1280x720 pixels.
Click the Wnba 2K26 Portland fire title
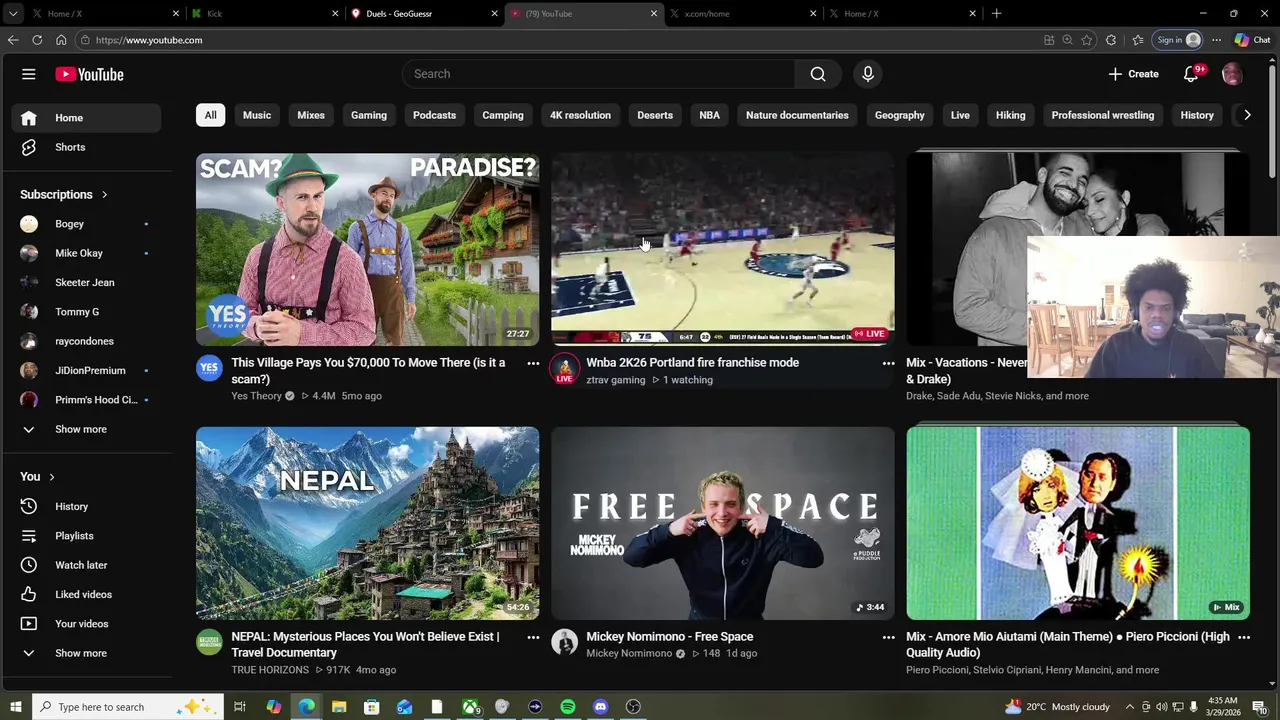[x=692, y=363]
